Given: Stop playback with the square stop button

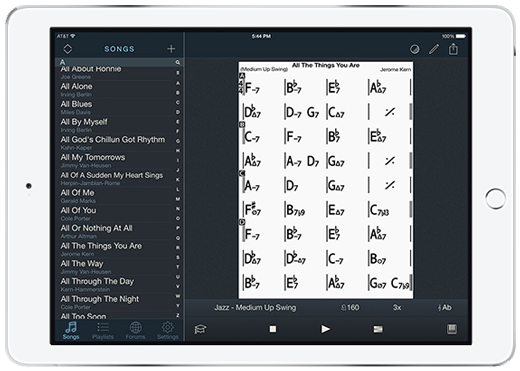Looking at the screenshot, I should point(273,329).
